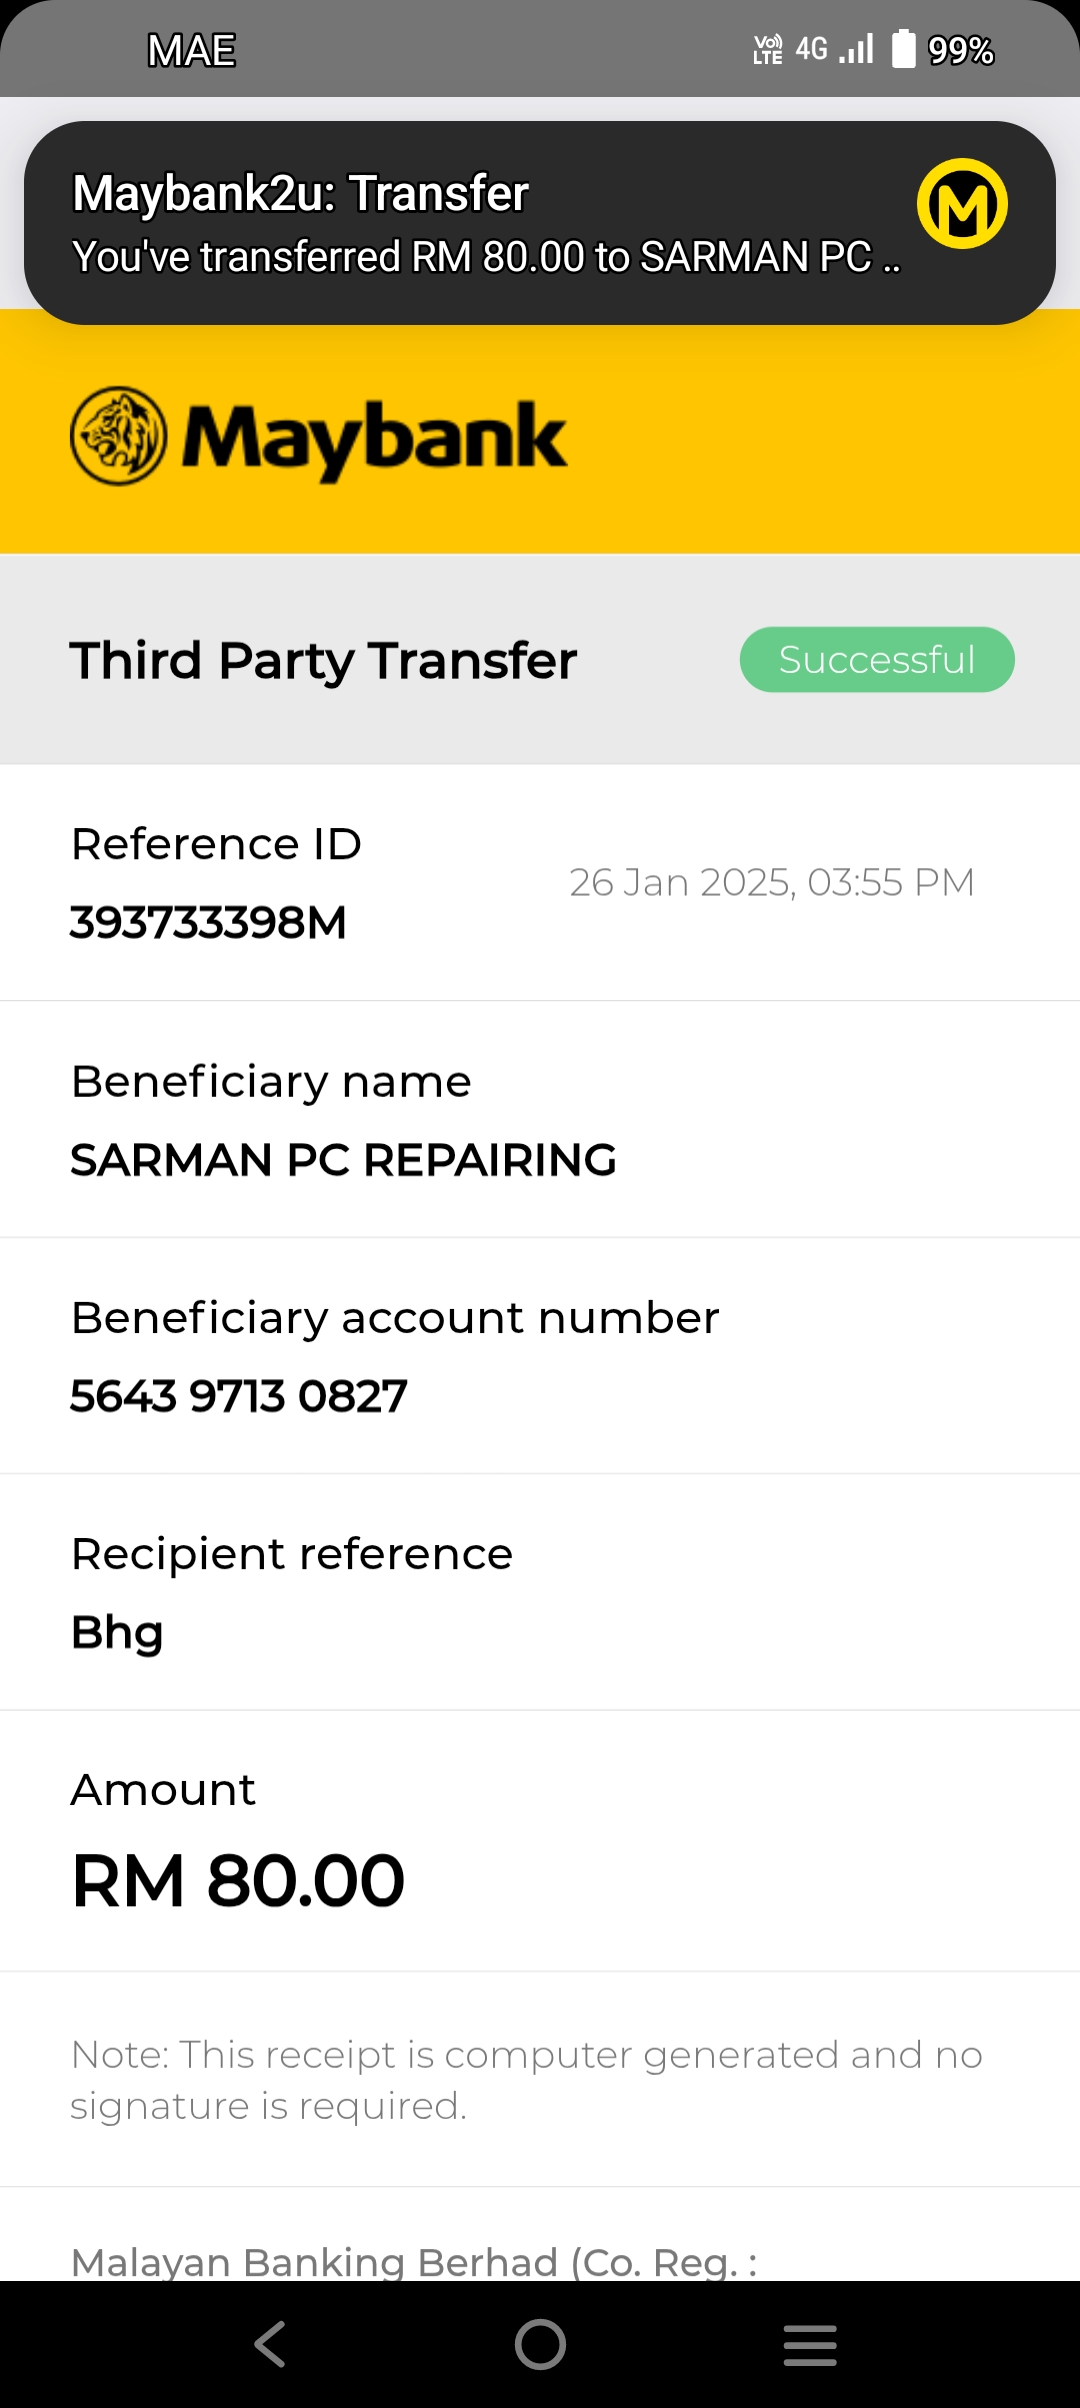Tap the green Successful status badge

click(x=877, y=659)
